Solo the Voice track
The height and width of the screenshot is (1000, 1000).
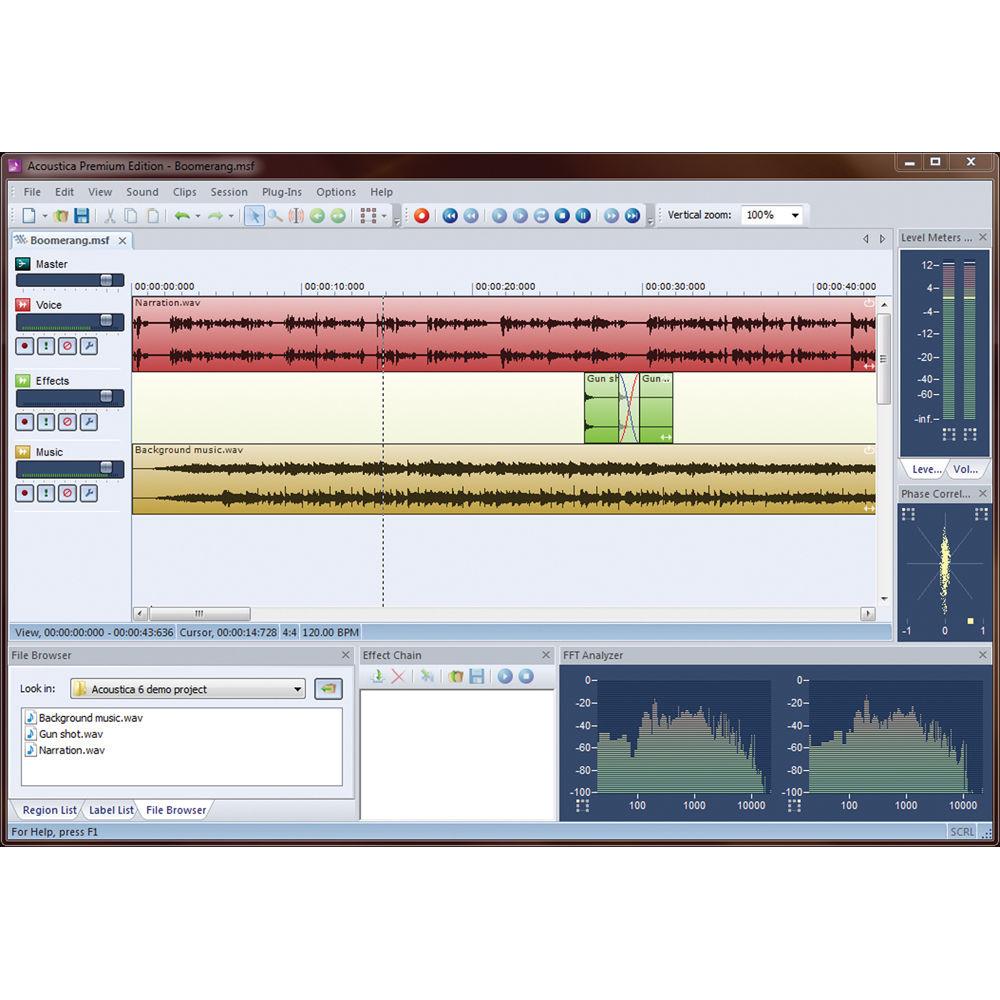[x=46, y=345]
